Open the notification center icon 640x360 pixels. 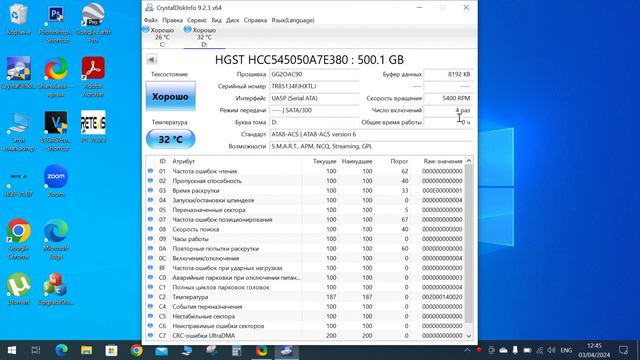[623, 350]
